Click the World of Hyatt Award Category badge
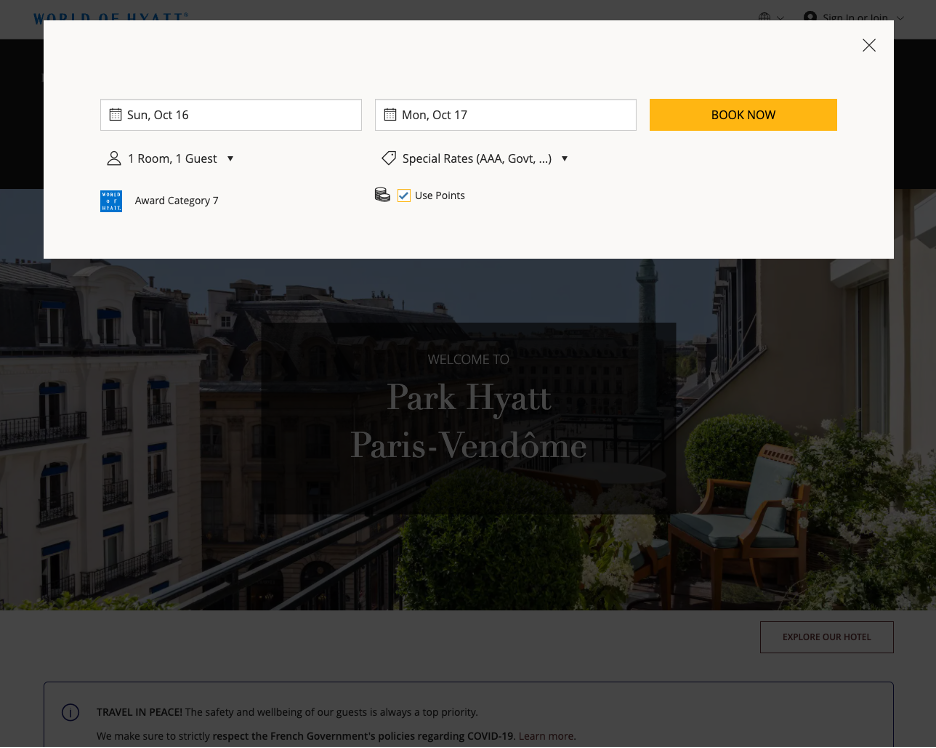 (110, 200)
